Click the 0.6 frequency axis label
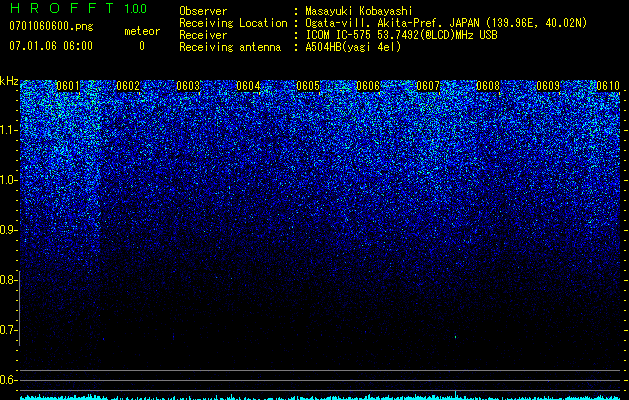629x400 pixels. click(7, 380)
